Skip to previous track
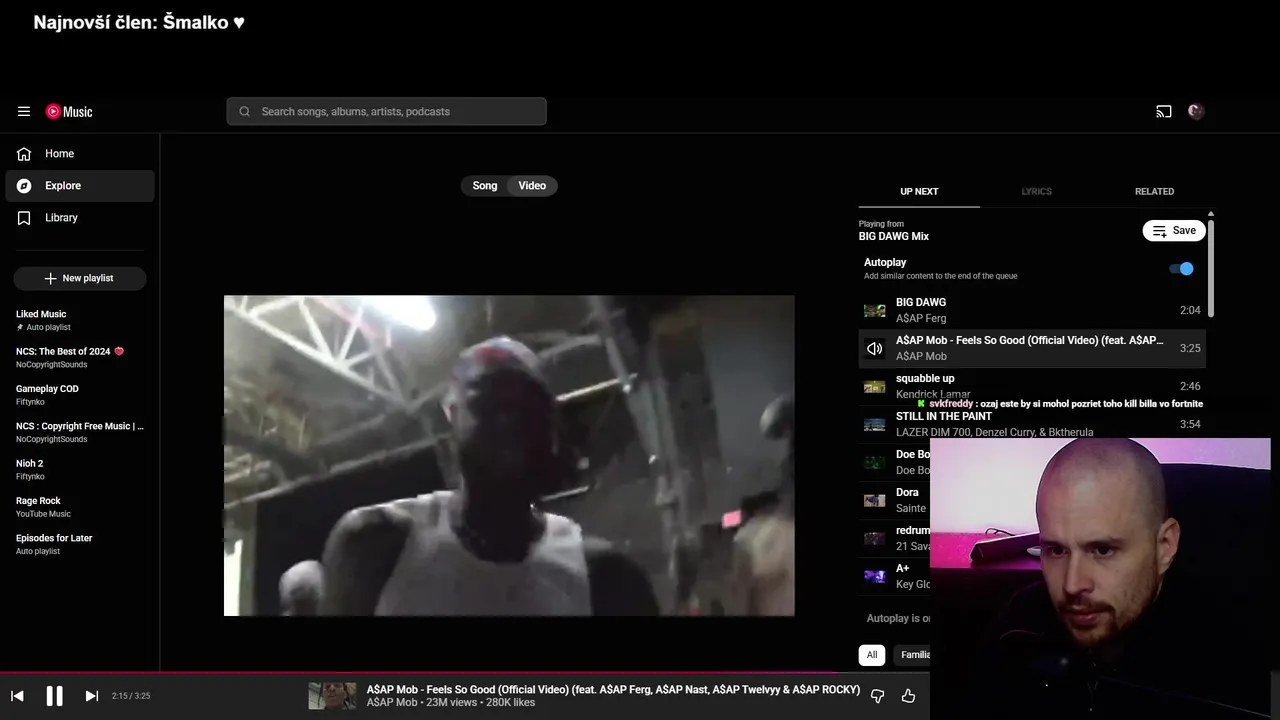The height and width of the screenshot is (720, 1280). [x=17, y=696]
